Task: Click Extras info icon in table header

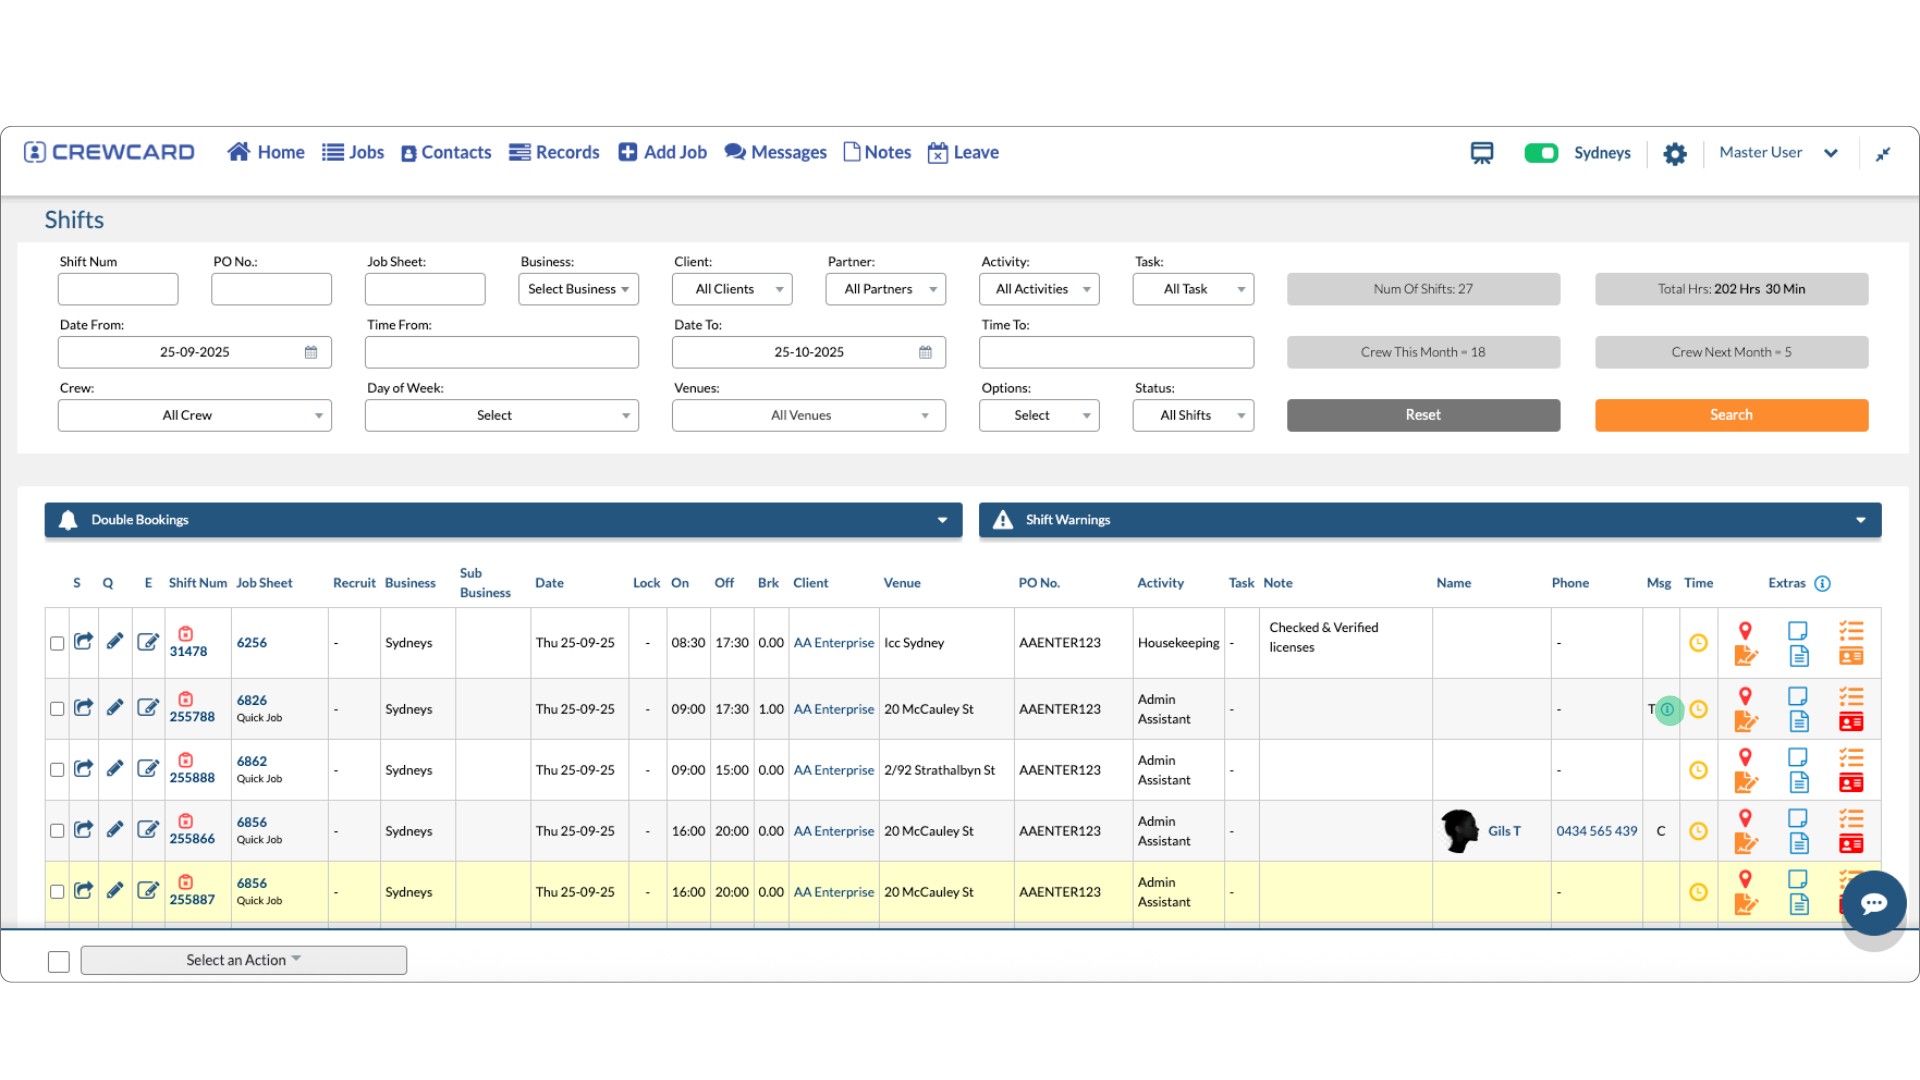Action: click(1823, 583)
